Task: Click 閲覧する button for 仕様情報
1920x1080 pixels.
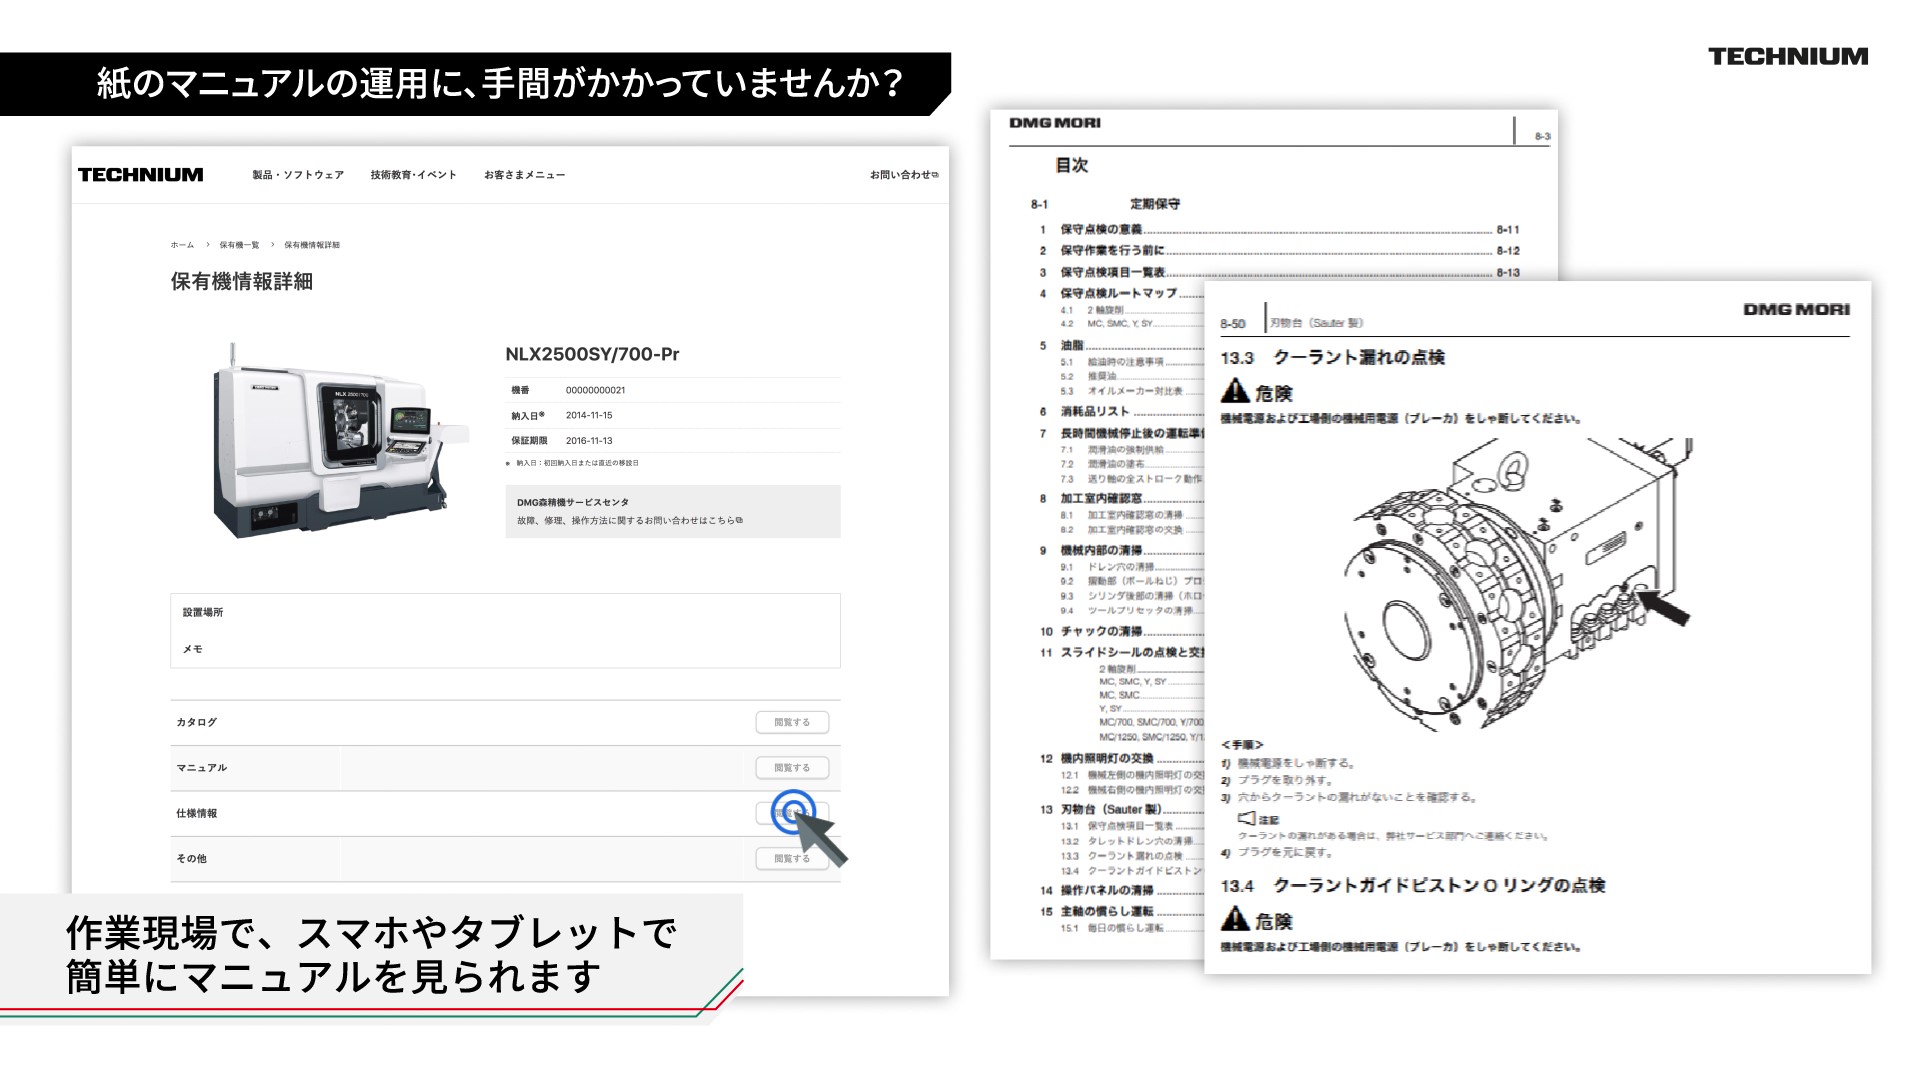Action: tap(792, 813)
